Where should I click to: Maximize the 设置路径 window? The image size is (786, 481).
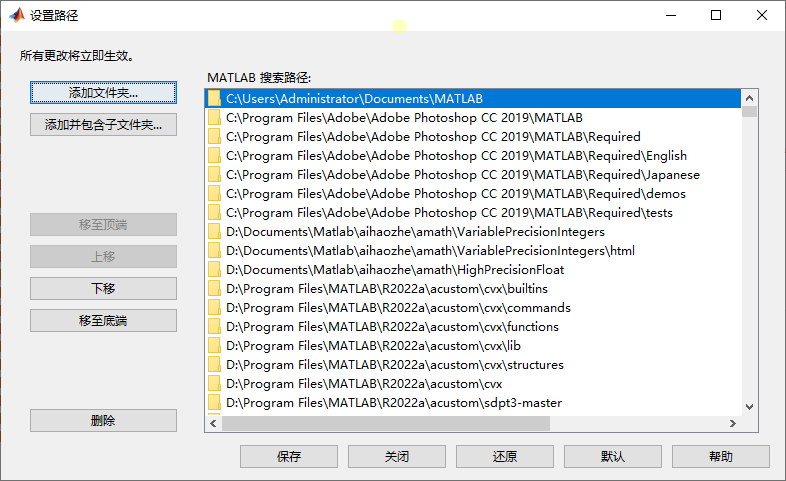[x=716, y=15]
